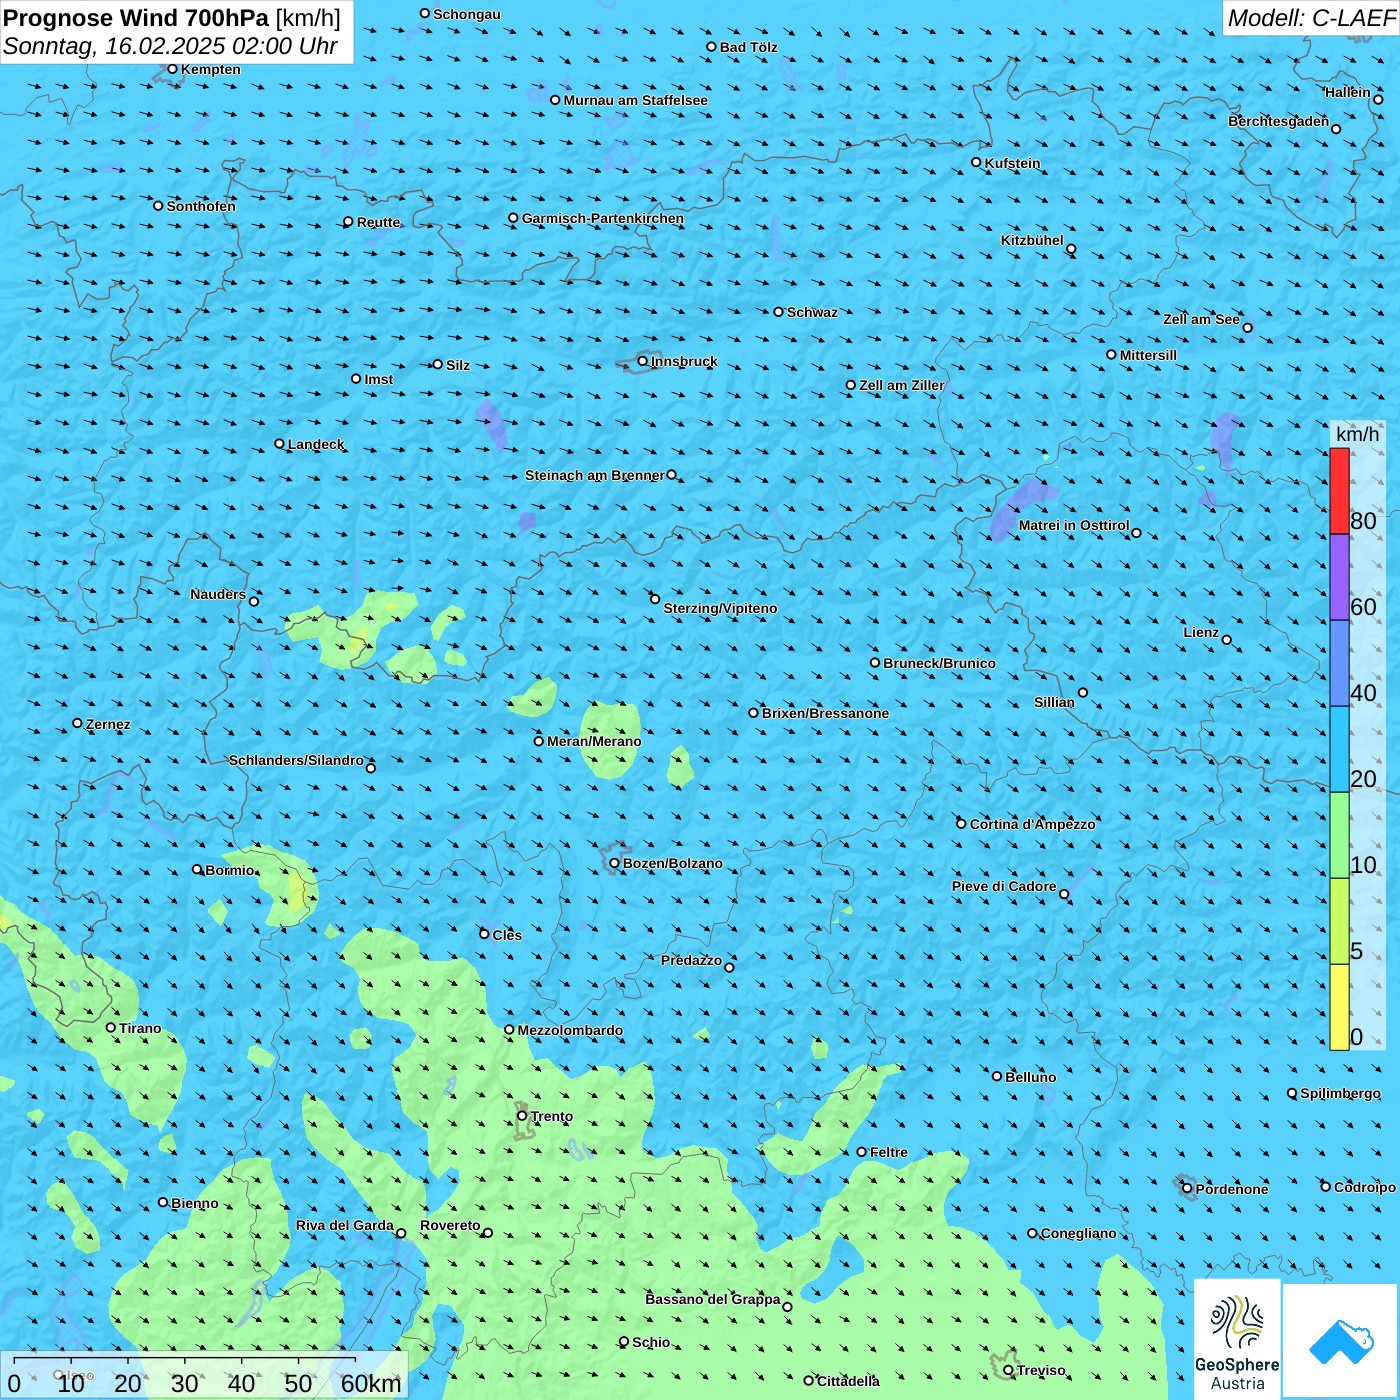This screenshot has width=1400, height=1400.
Task: Click the Zernez label
Action: (x=108, y=724)
